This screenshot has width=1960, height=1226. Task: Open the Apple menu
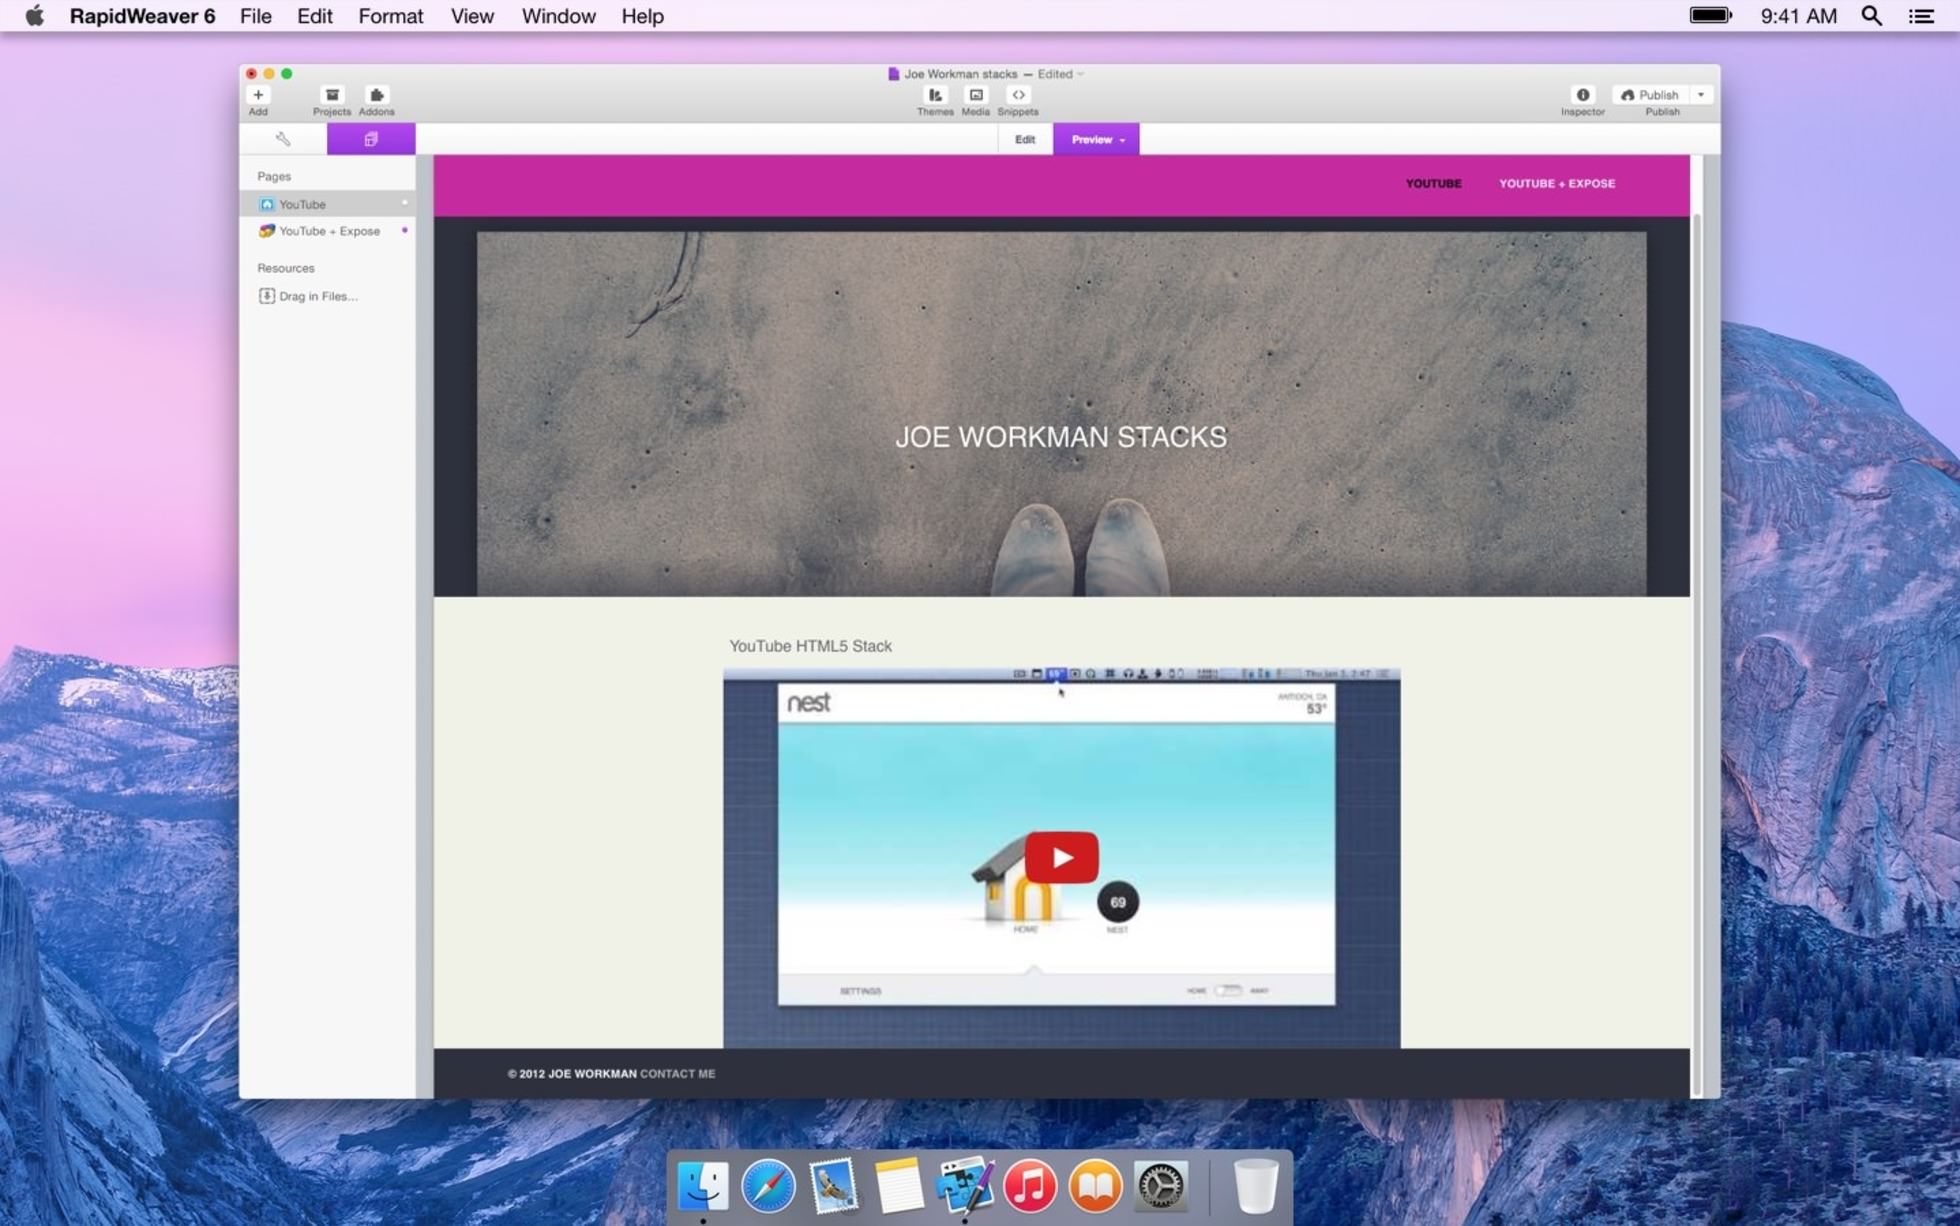click(35, 16)
